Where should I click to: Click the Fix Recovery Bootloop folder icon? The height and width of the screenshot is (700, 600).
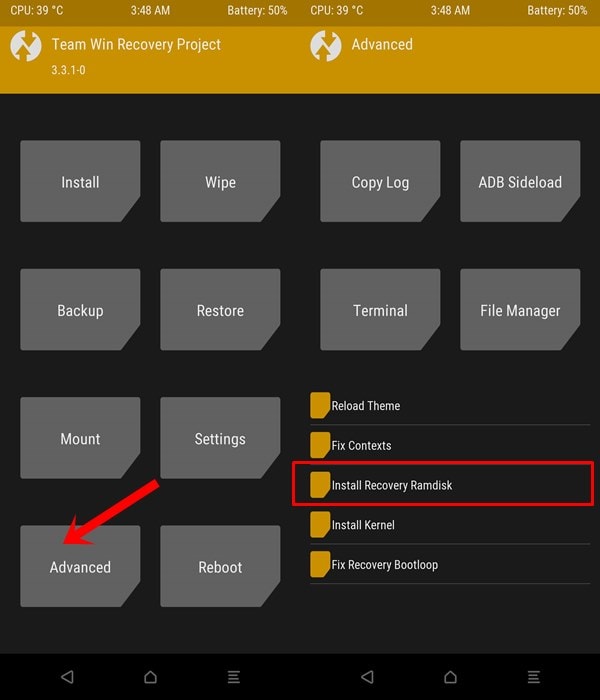[x=320, y=564]
